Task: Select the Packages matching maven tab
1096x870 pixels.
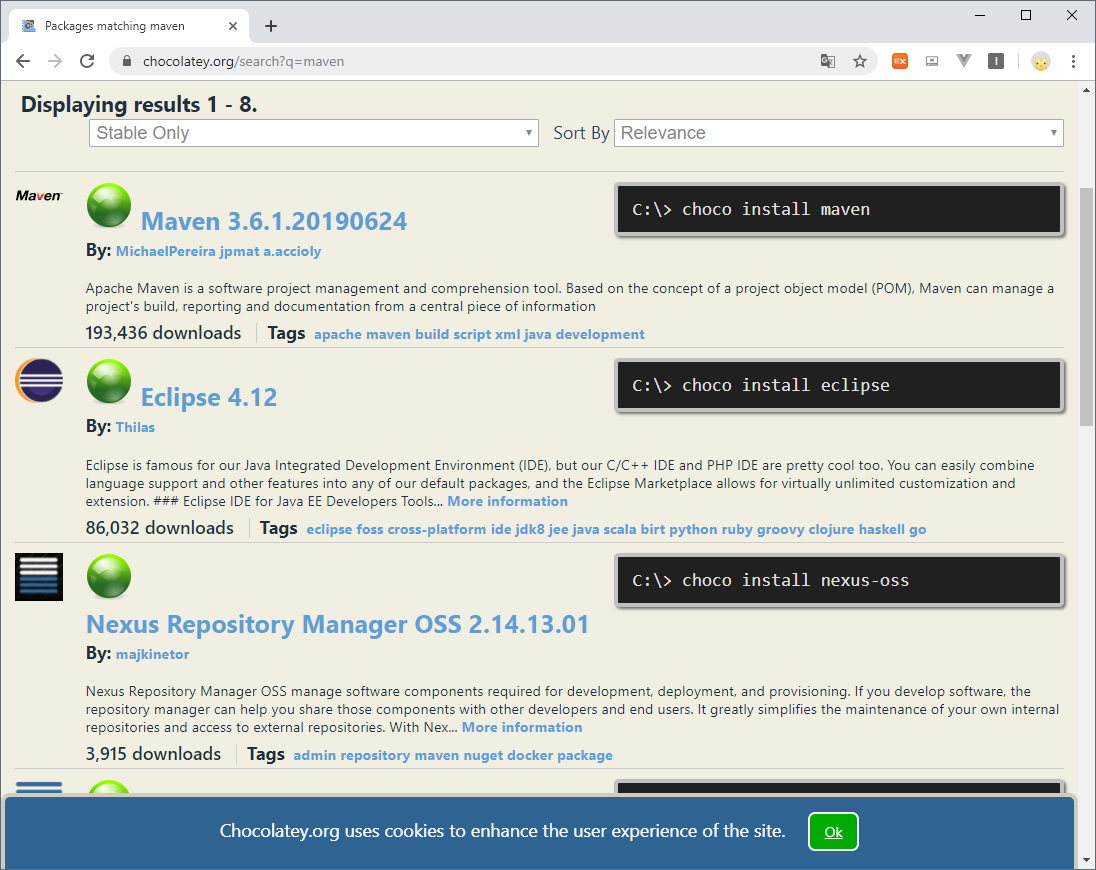Action: [x=129, y=26]
